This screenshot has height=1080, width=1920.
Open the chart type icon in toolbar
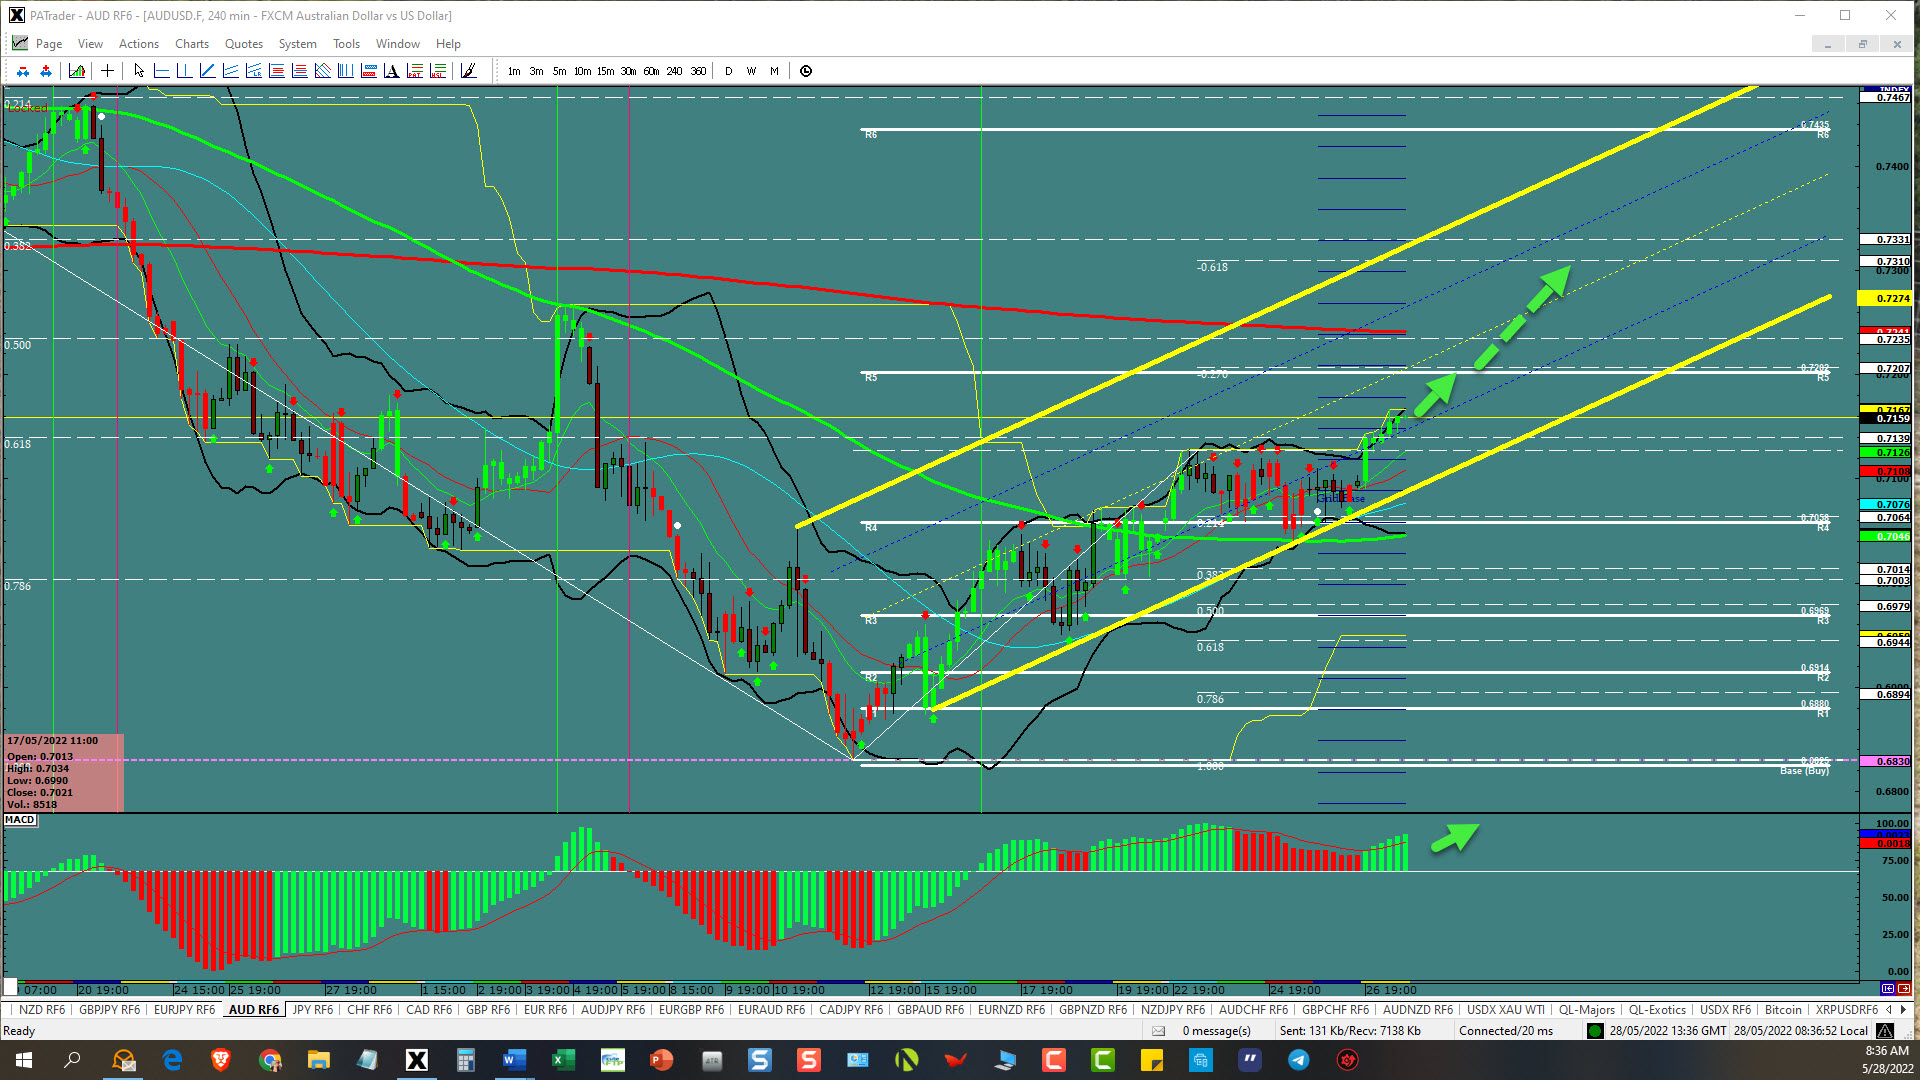tap(77, 71)
